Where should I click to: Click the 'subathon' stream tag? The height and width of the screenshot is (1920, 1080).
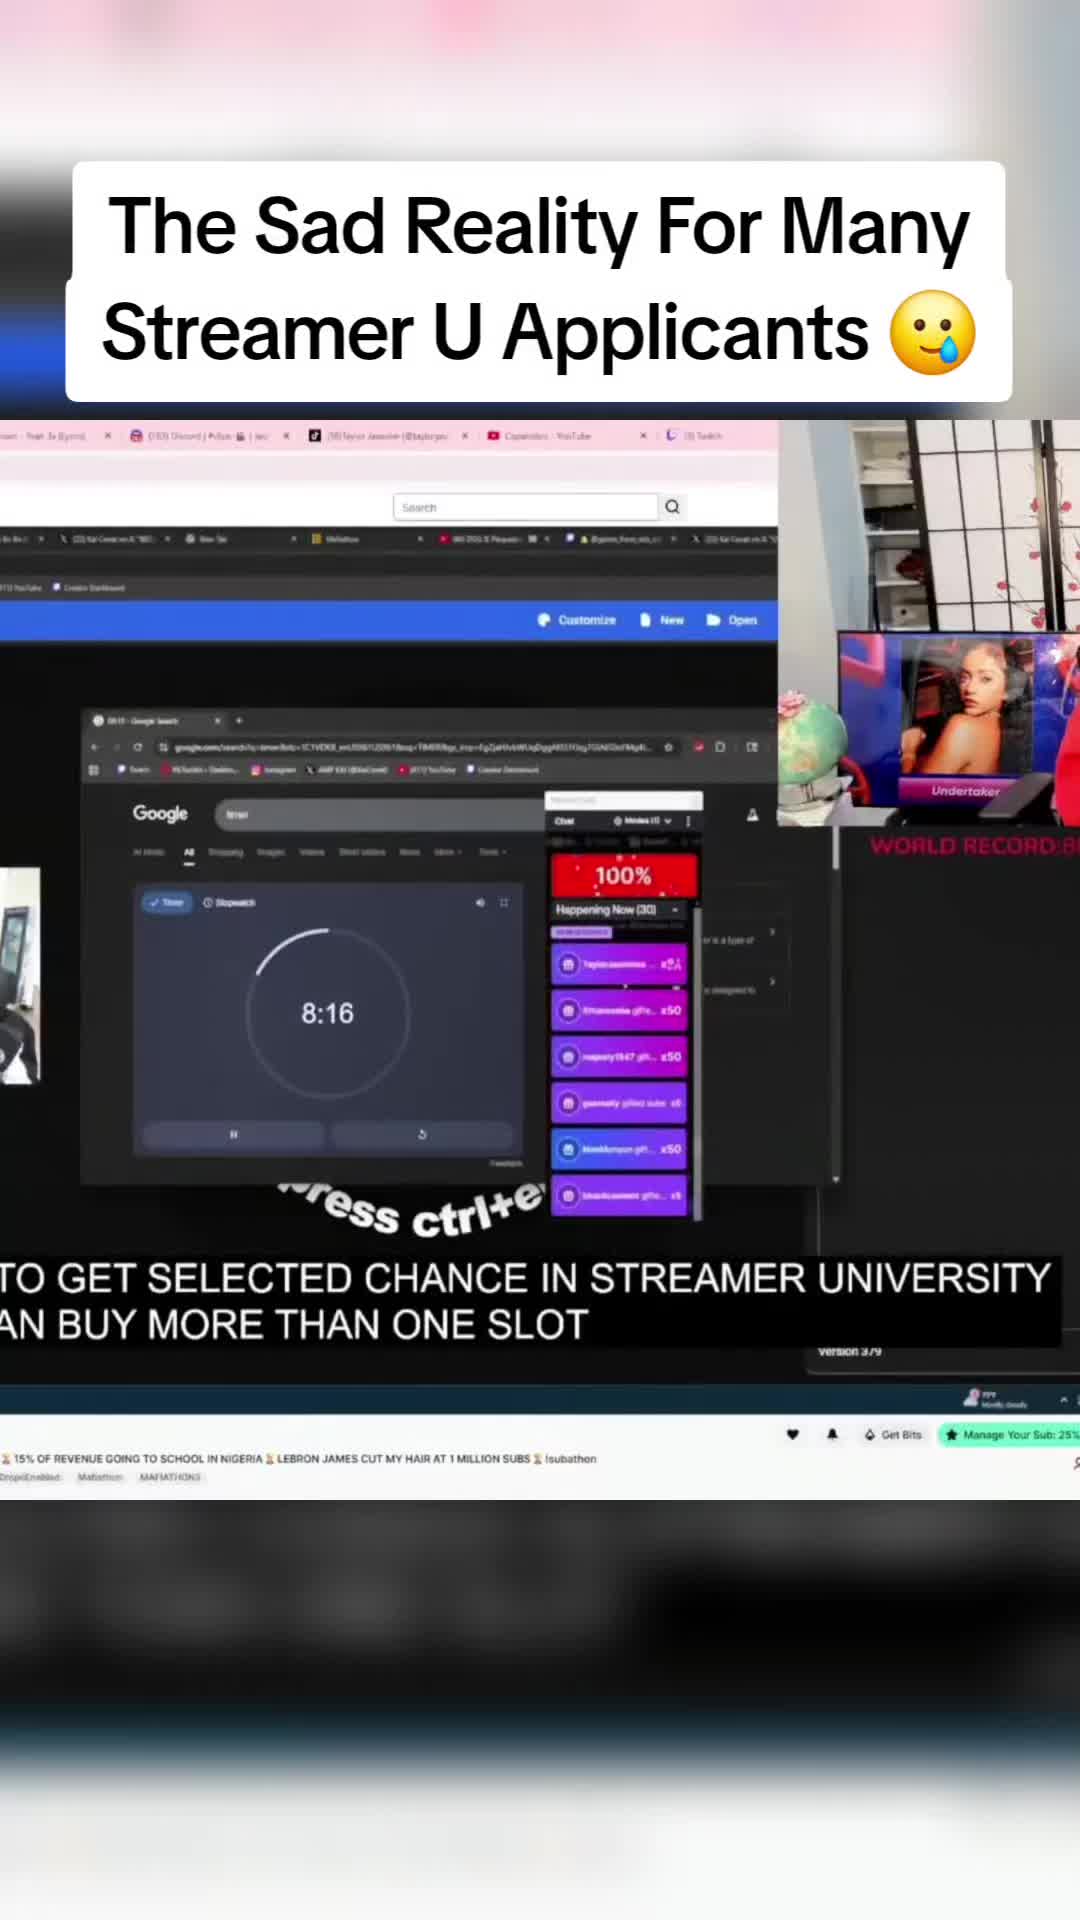pyautogui.click(x=571, y=1459)
